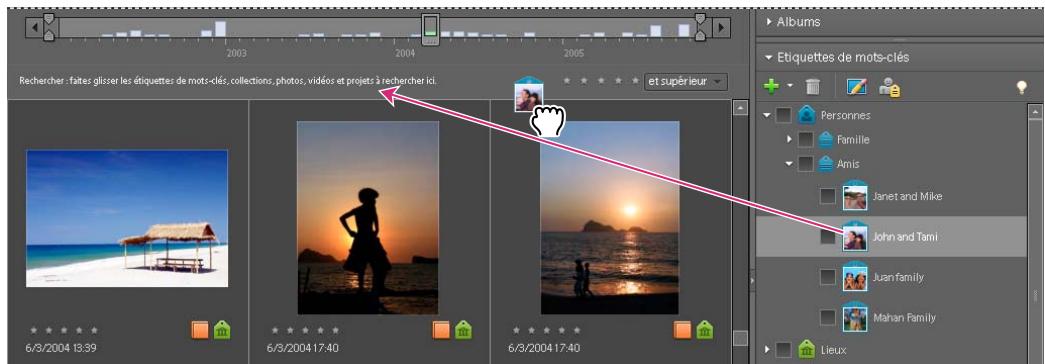This screenshot has width=1045, height=364.
Task: Click orange album icon under sunset couple photo
Action: pos(682,330)
